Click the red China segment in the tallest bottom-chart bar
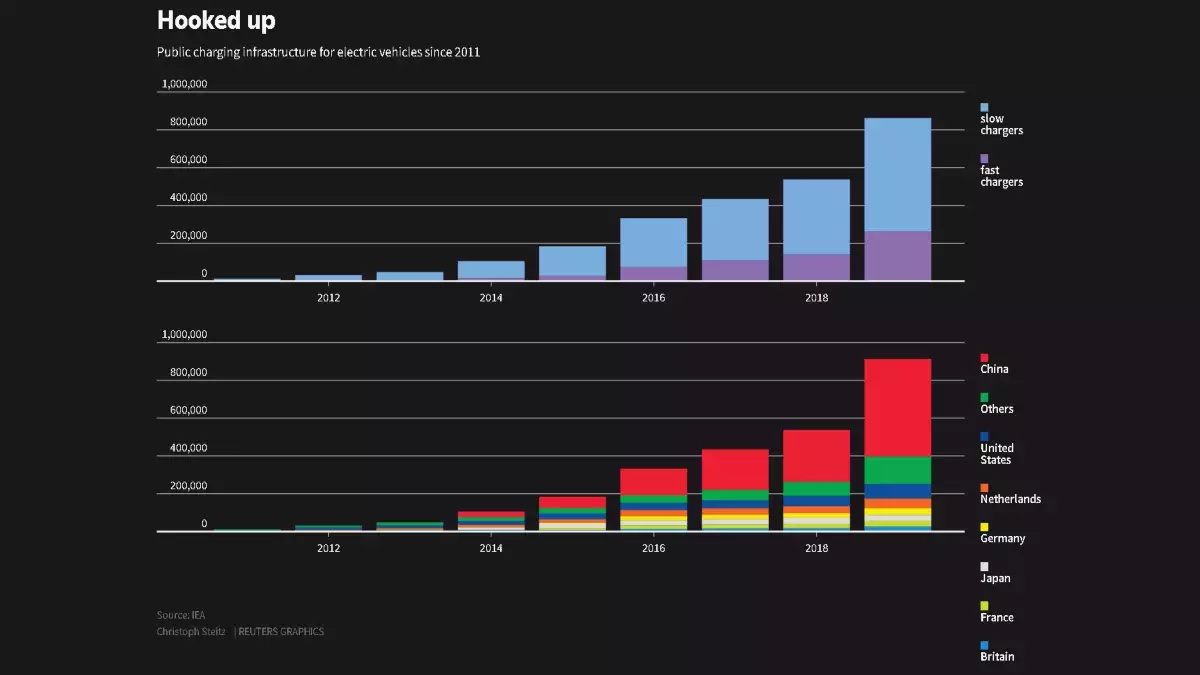1200x675 pixels. 897,408
